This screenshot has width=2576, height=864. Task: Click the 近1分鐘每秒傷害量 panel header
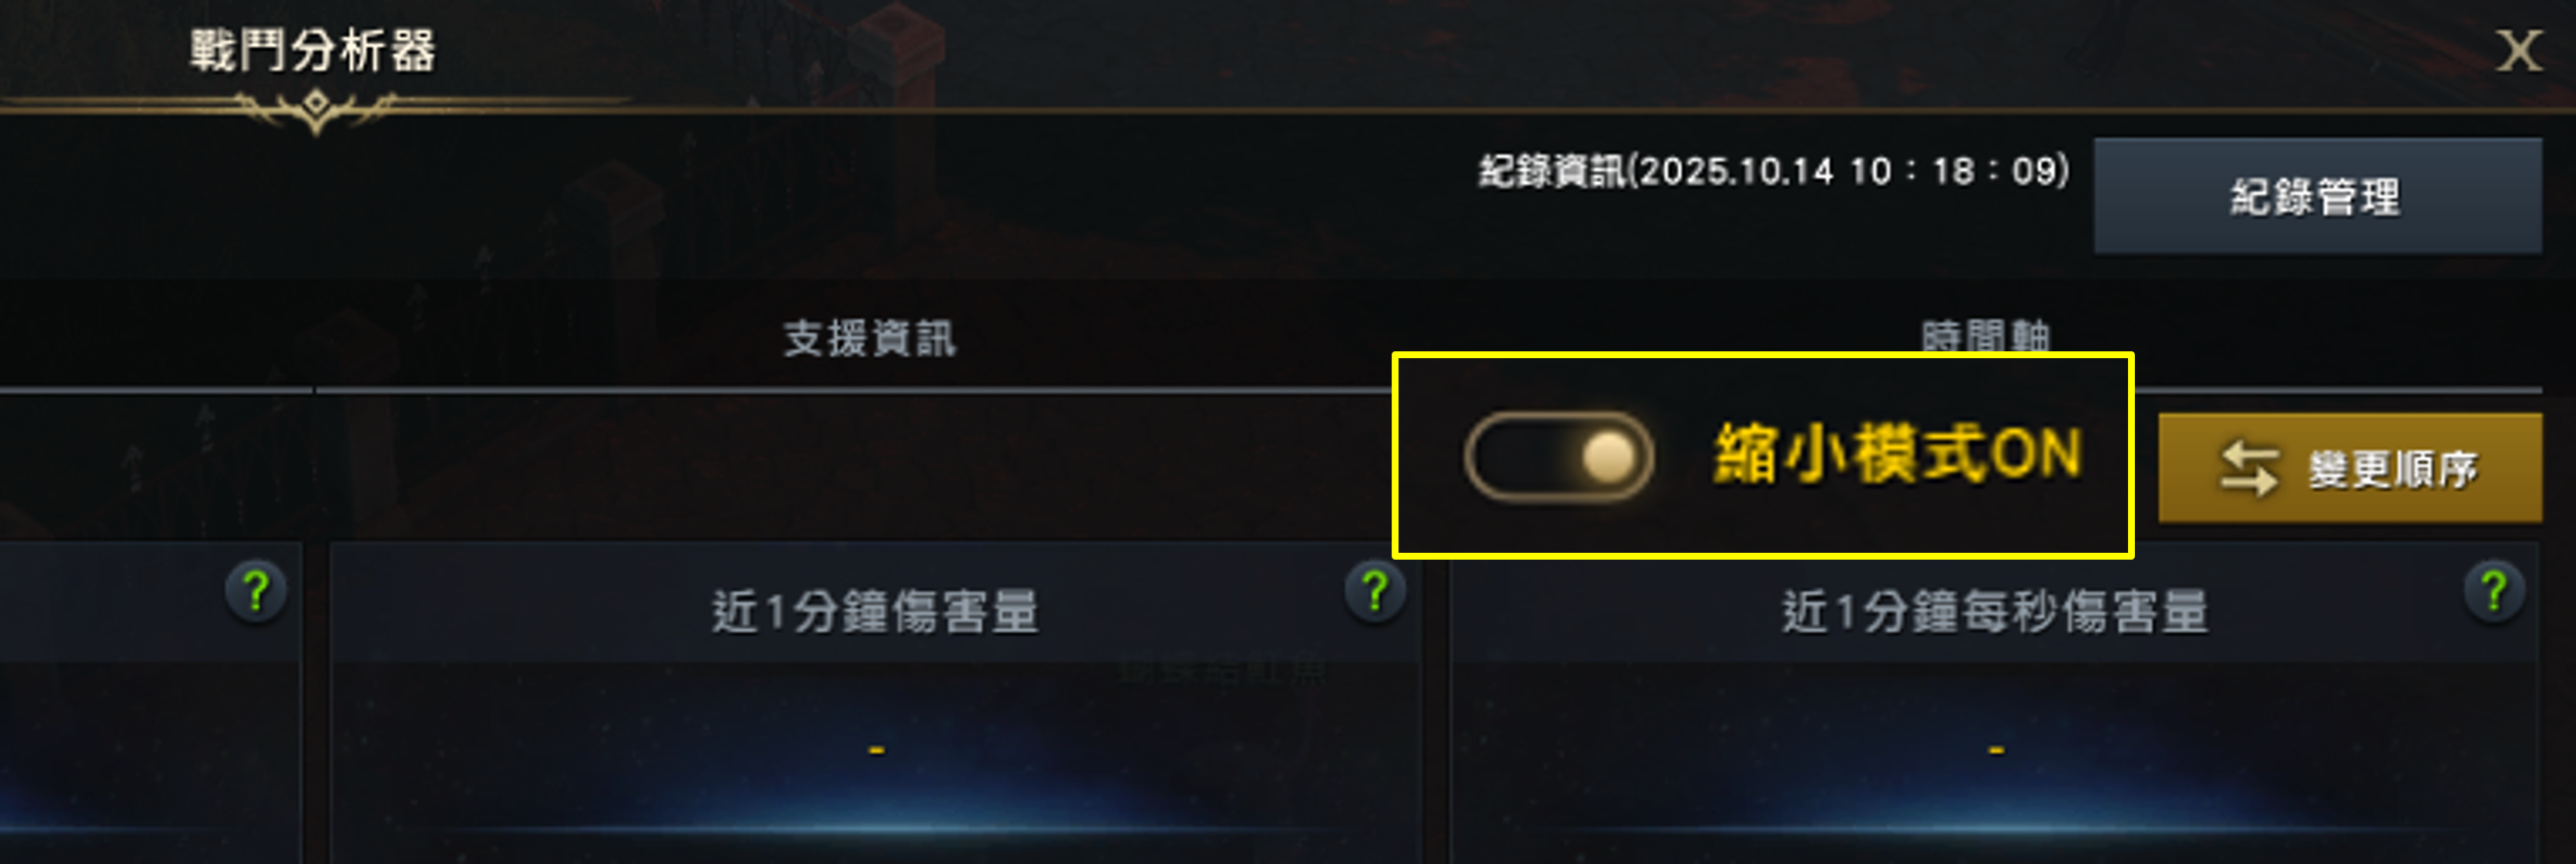(1994, 610)
